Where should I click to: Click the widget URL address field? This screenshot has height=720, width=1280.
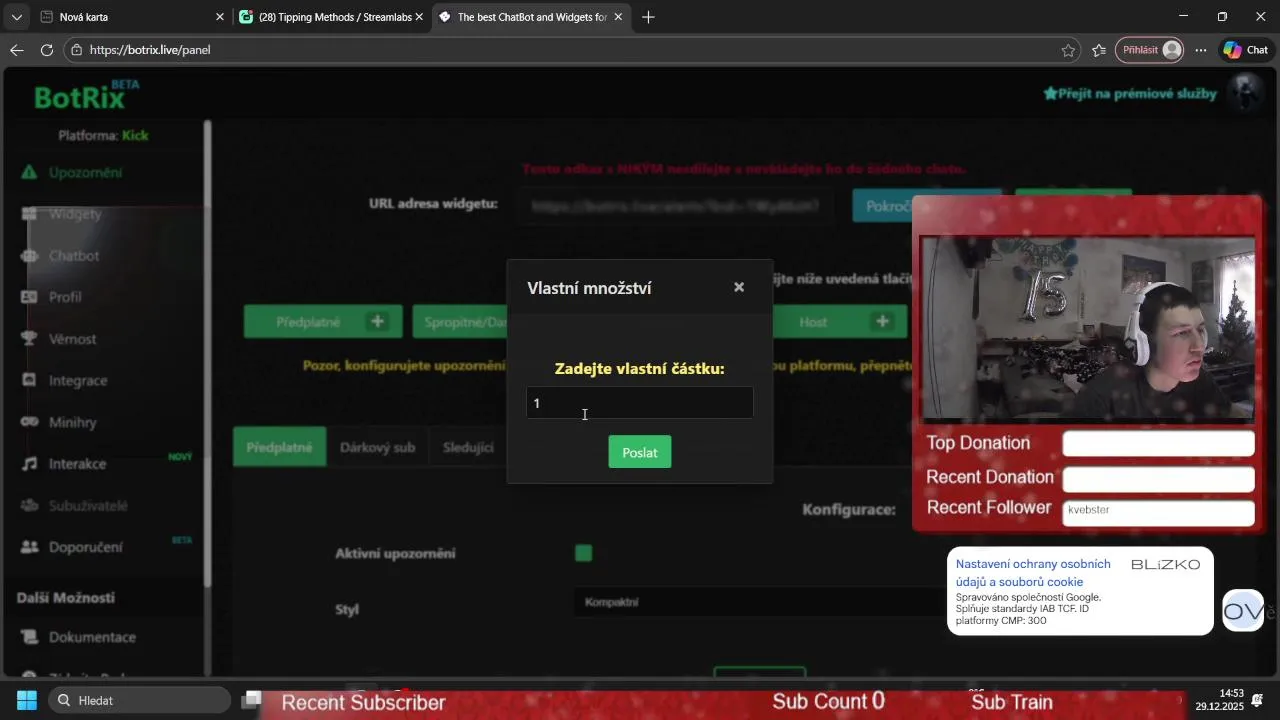click(675, 205)
